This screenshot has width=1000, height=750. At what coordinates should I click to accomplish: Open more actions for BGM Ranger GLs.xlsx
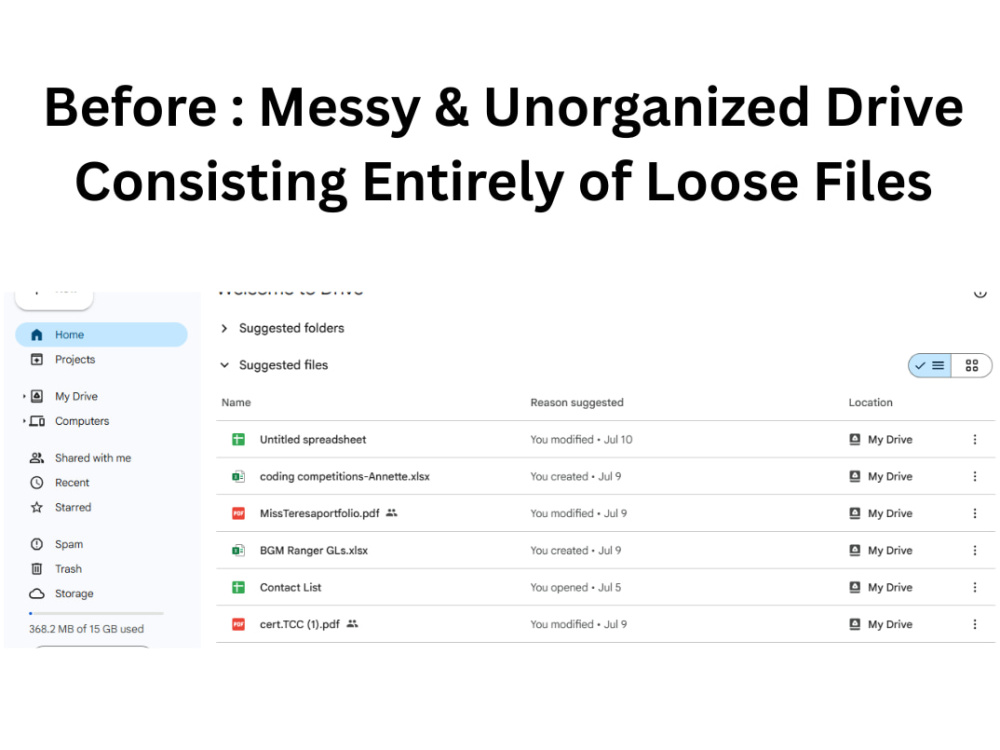tap(974, 551)
